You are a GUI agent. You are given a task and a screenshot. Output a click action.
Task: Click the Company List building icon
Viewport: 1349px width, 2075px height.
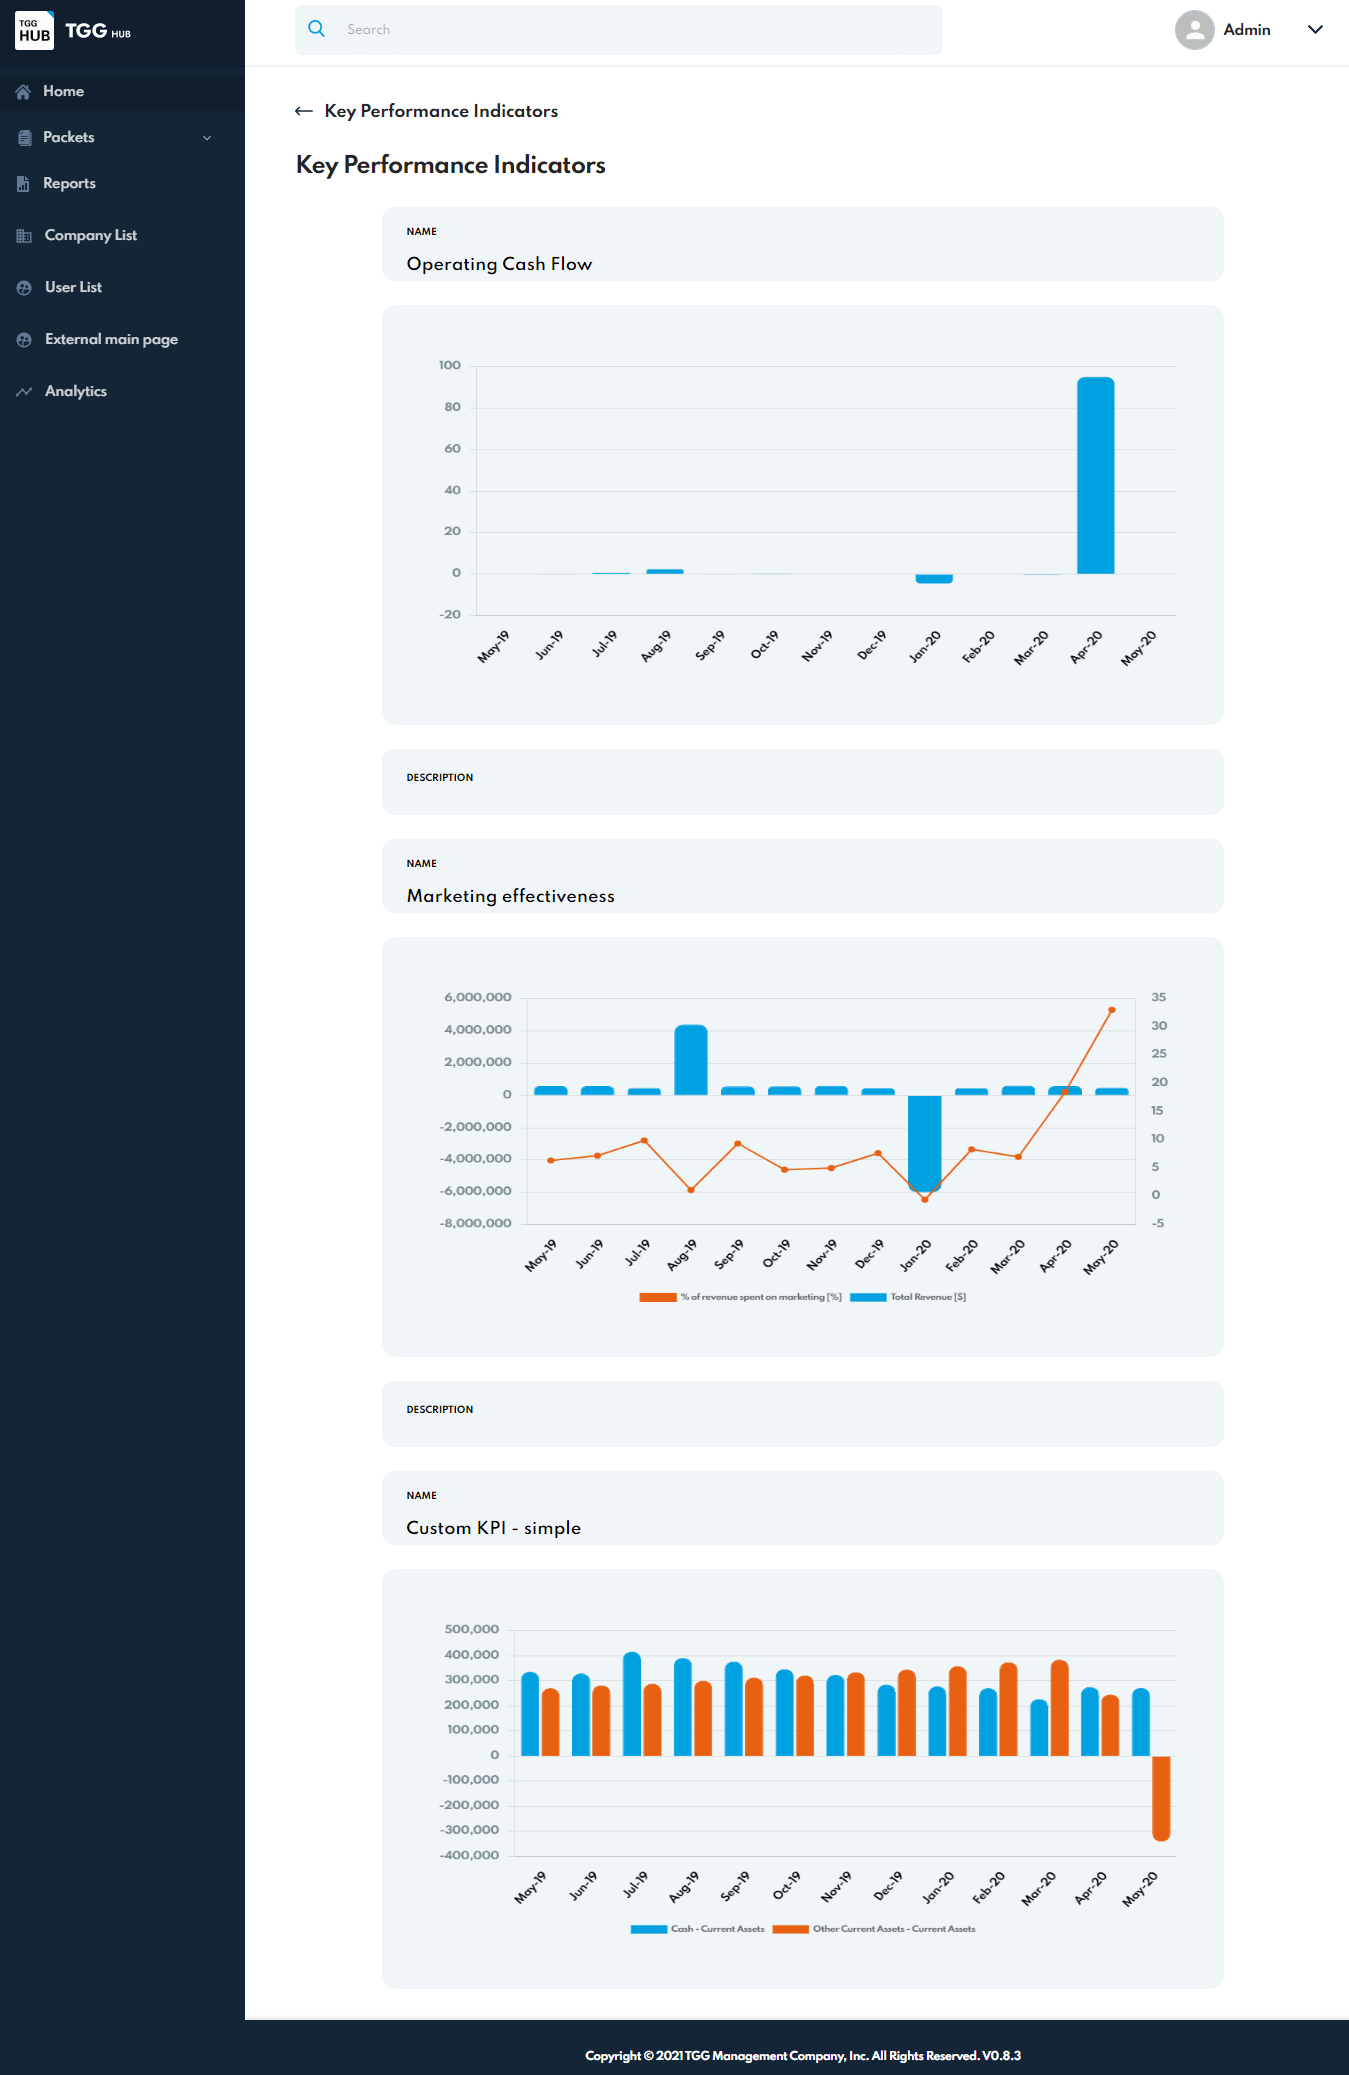24,236
